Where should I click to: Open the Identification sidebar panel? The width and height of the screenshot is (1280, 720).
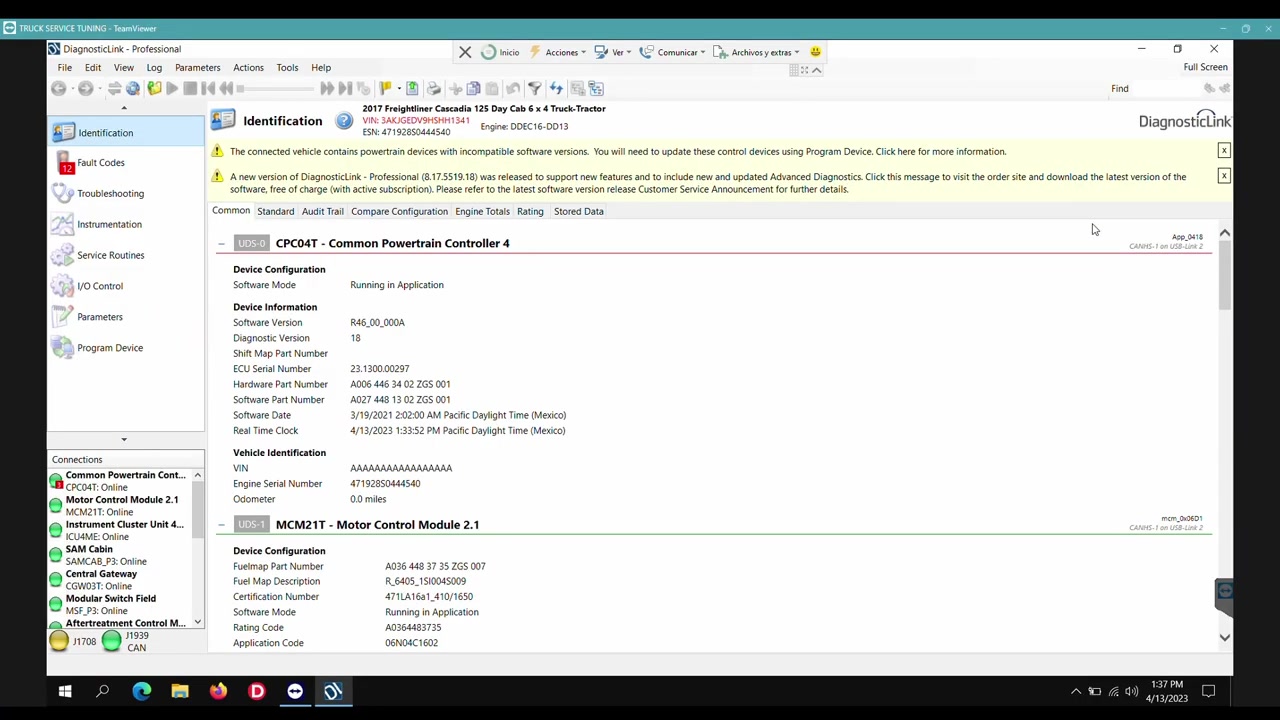coord(125,132)
